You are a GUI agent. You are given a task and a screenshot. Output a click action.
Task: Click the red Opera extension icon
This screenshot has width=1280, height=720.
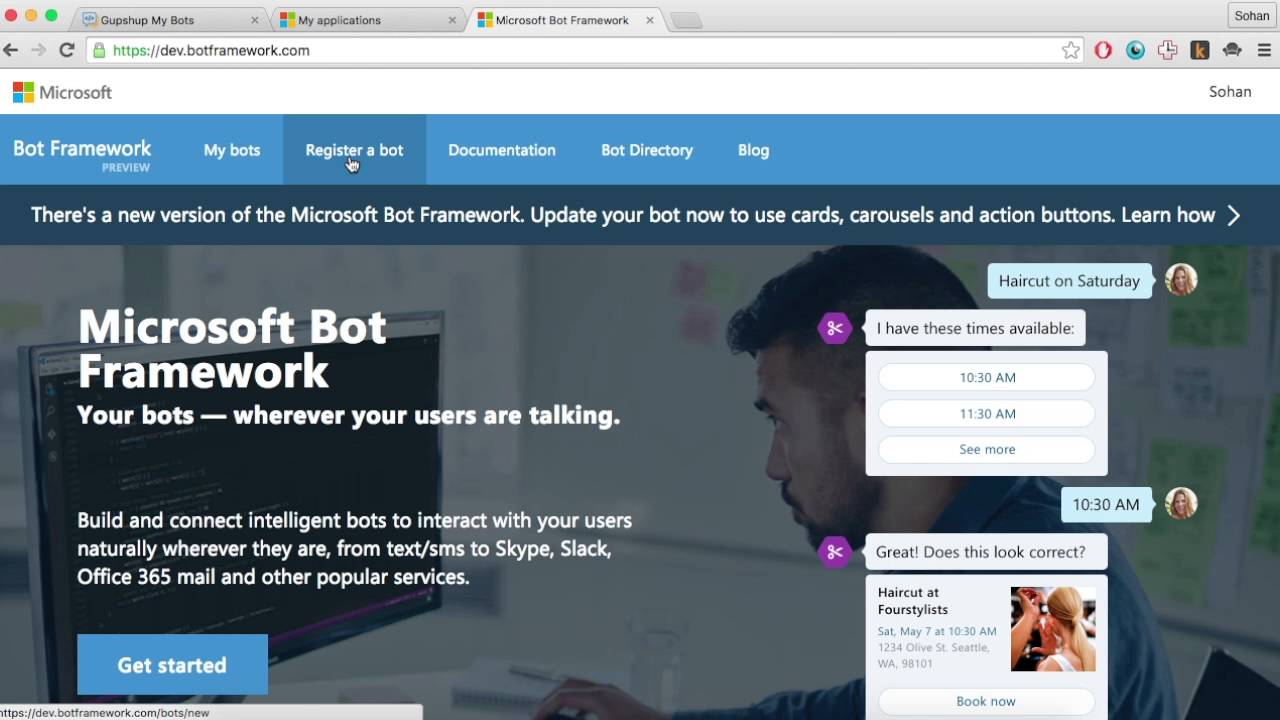[1103, 50]
